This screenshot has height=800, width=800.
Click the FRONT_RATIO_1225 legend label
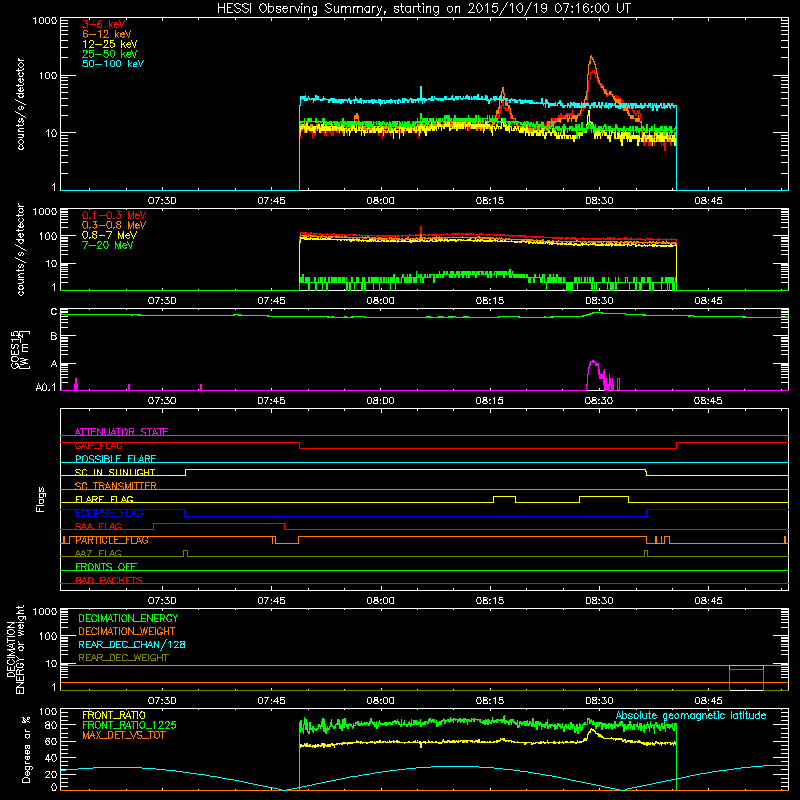pos(129,725)
